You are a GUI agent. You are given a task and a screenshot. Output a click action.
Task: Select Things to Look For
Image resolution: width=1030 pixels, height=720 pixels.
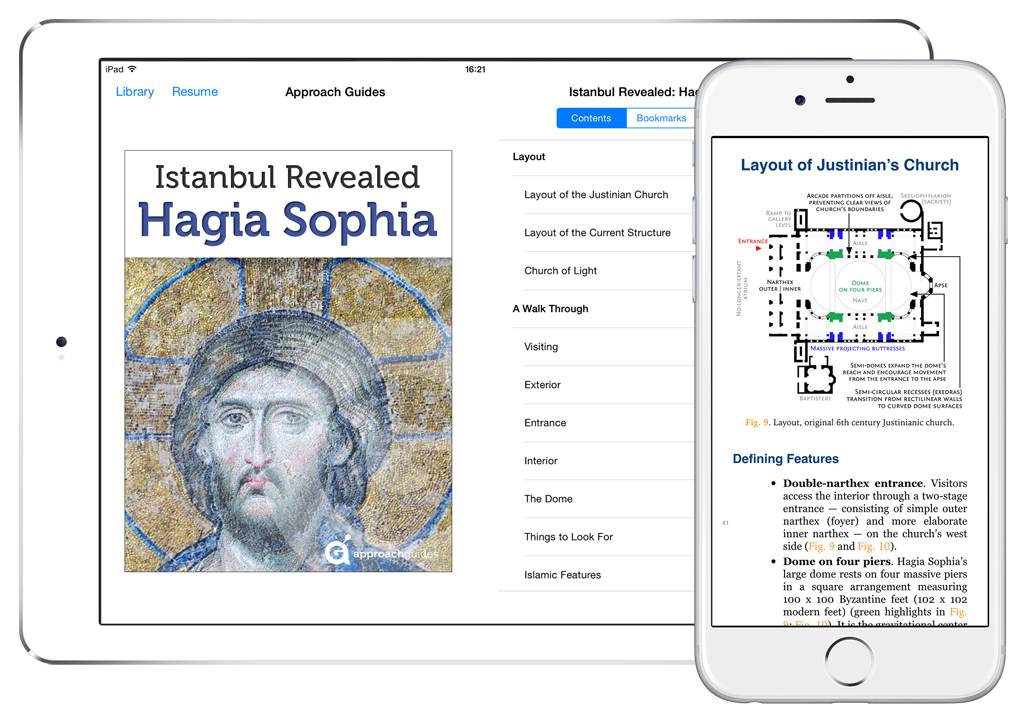(568, 537)
